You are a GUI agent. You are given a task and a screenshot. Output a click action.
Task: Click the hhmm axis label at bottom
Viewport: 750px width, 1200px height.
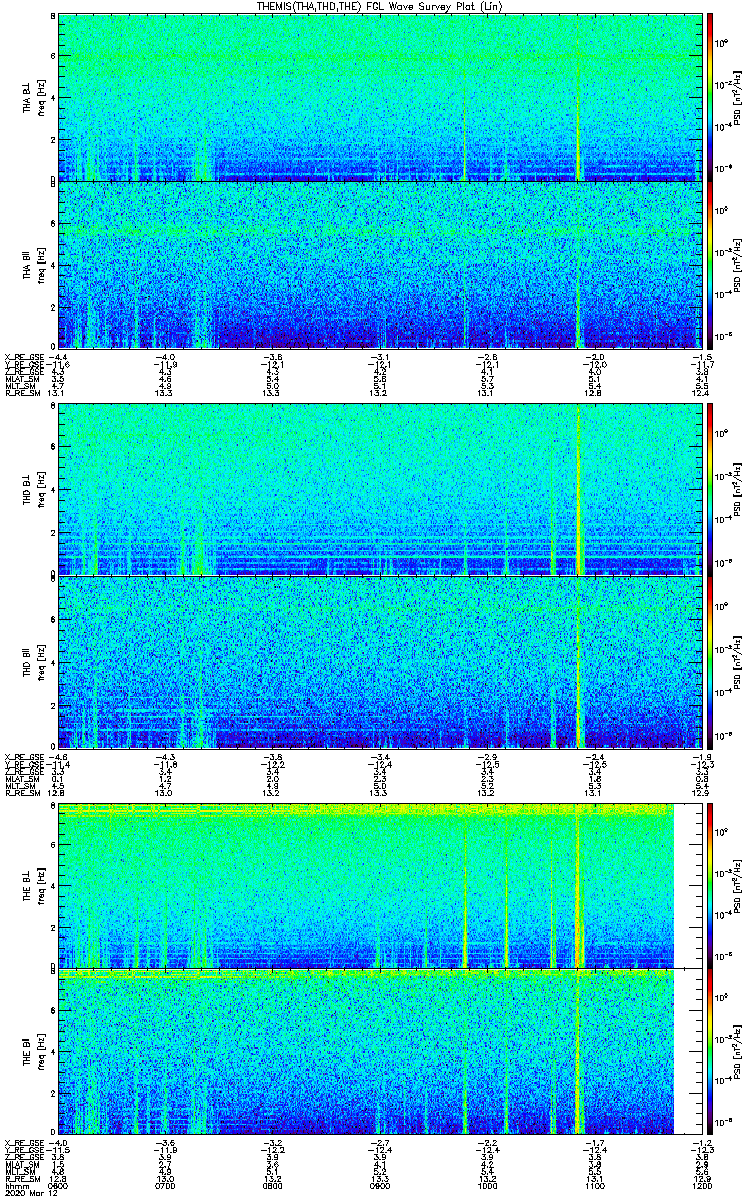point(14,1186)
